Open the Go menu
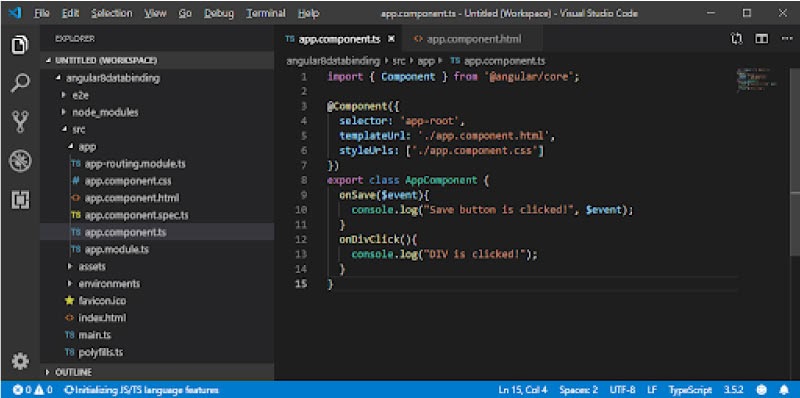The height and width of the screenshot is (398, 800). 185,13
